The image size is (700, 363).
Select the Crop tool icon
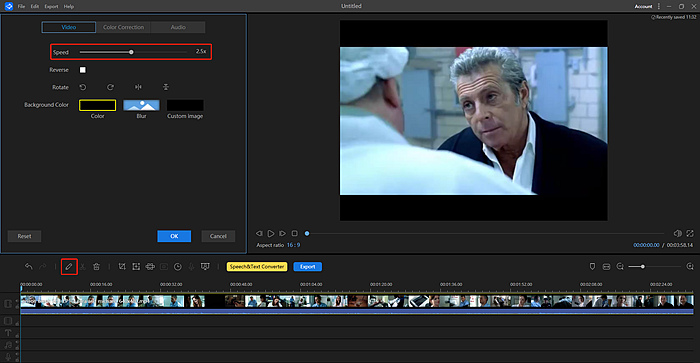point(122,267)
